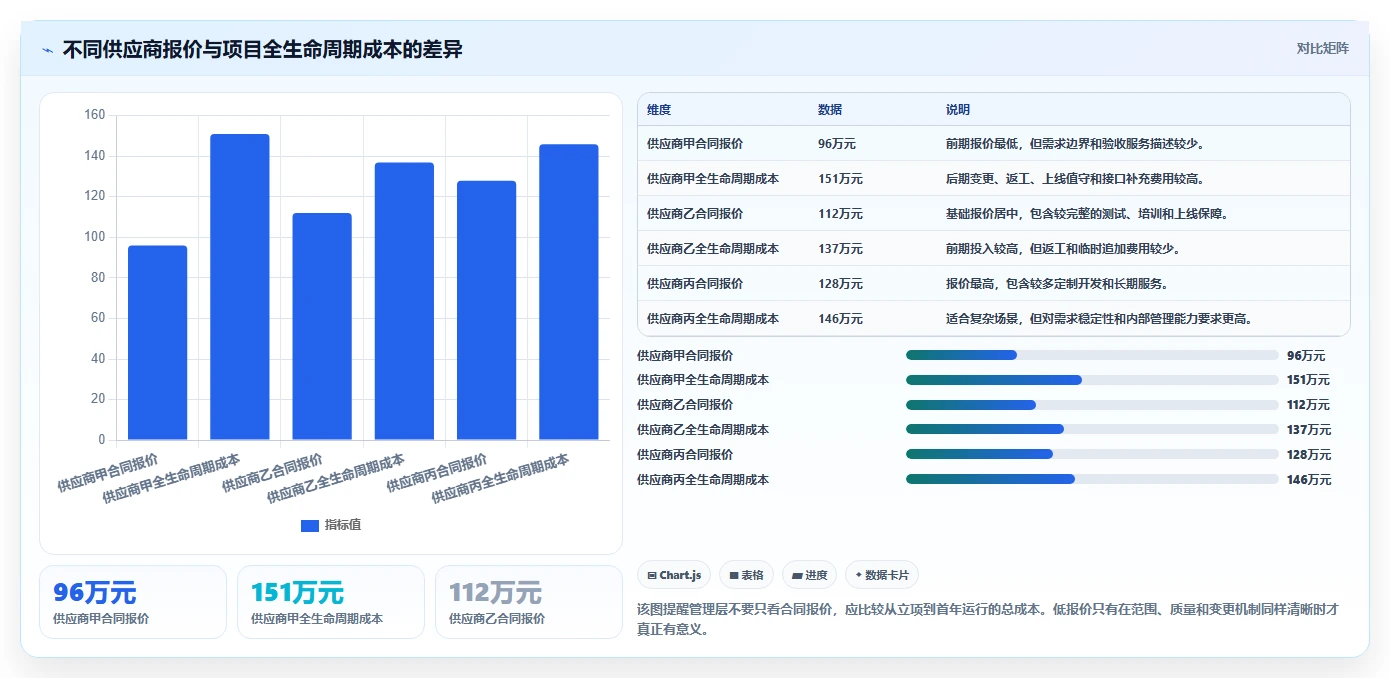
Task: Open the 151万元 data card
Action: click(331, 602)
